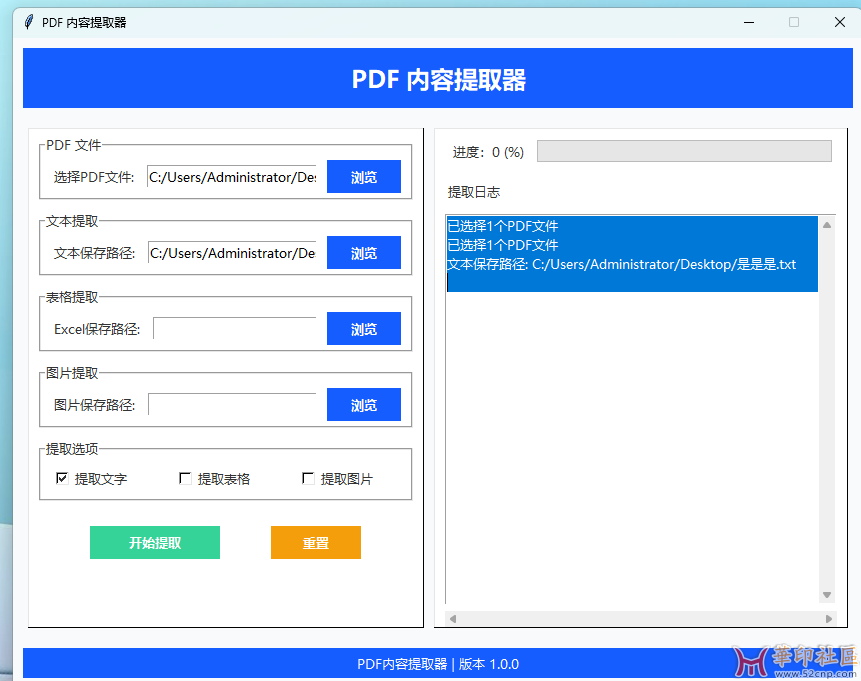Click the 文本保存路径 input field
This screenshot has width=861, height=681.
[x=232, y=253]
